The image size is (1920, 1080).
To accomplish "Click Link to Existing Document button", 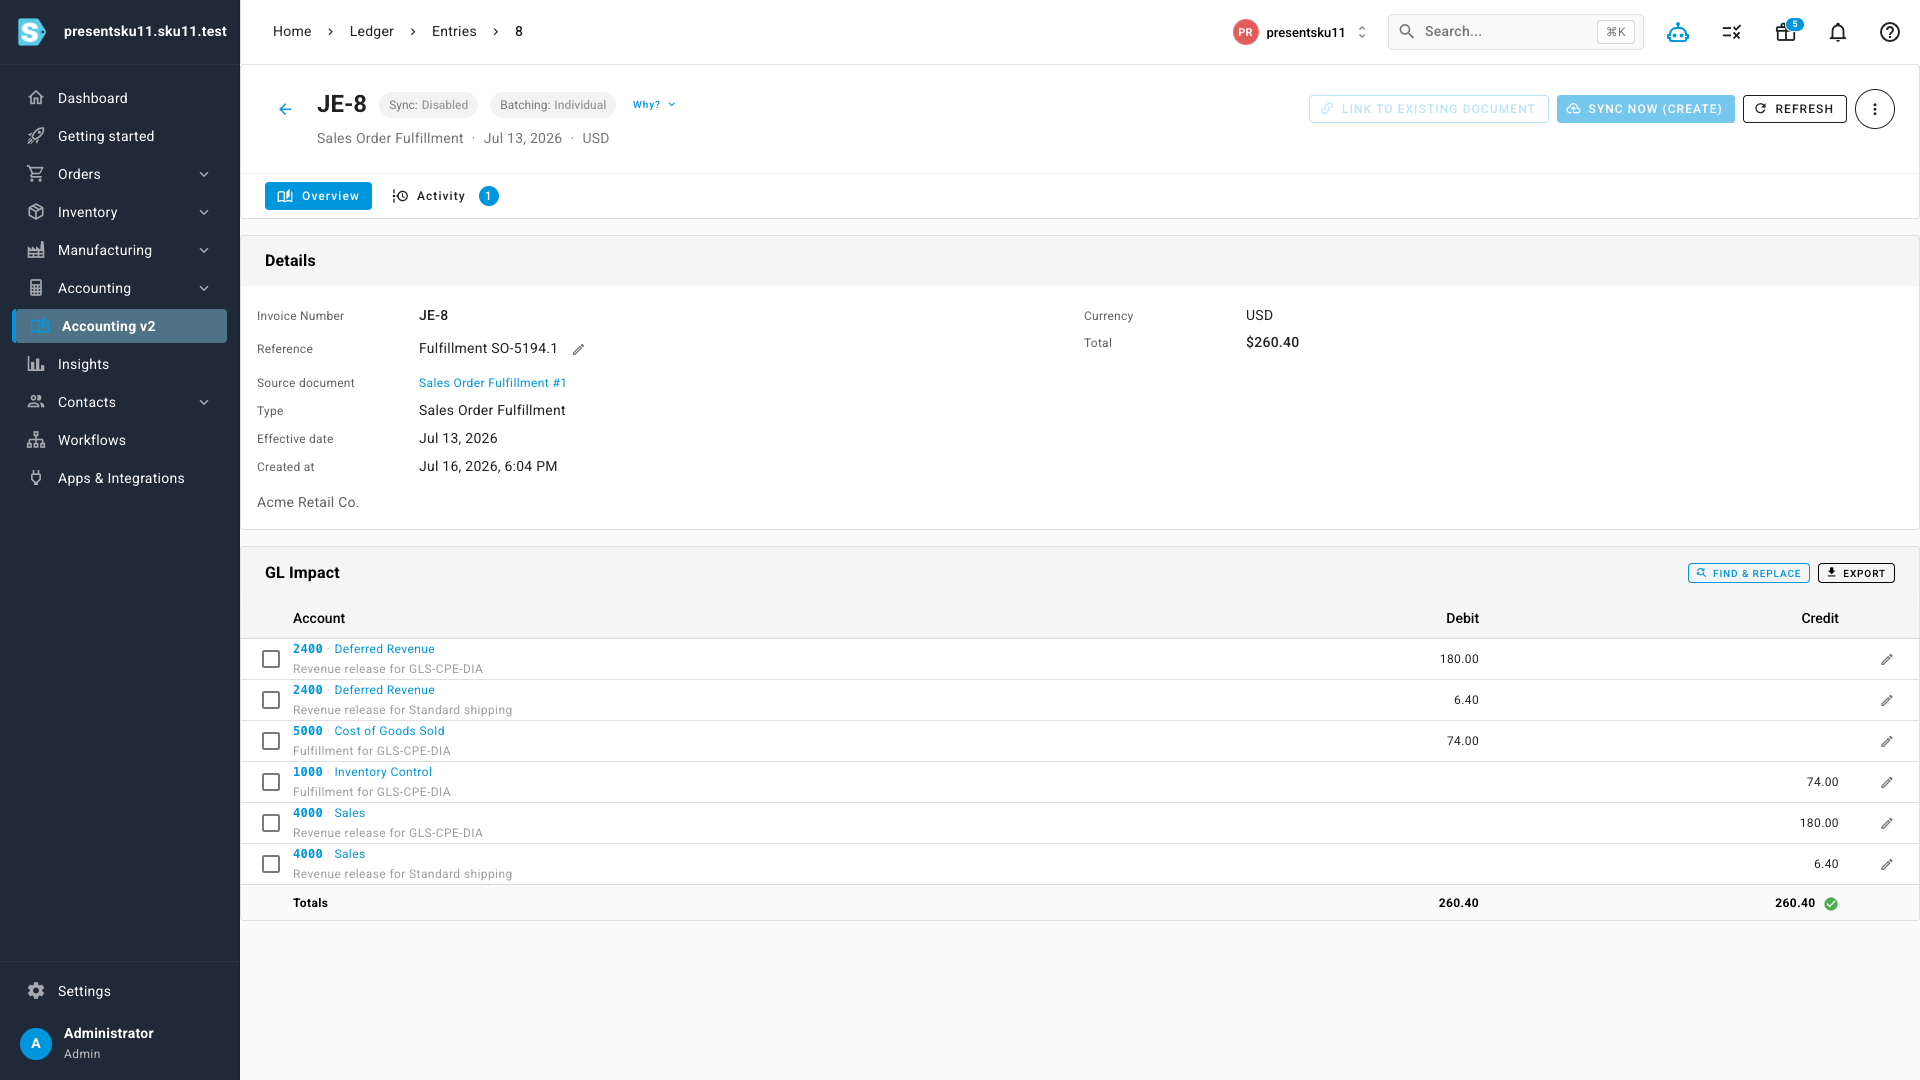I will pyautogui.click(x=1428, y=109).
